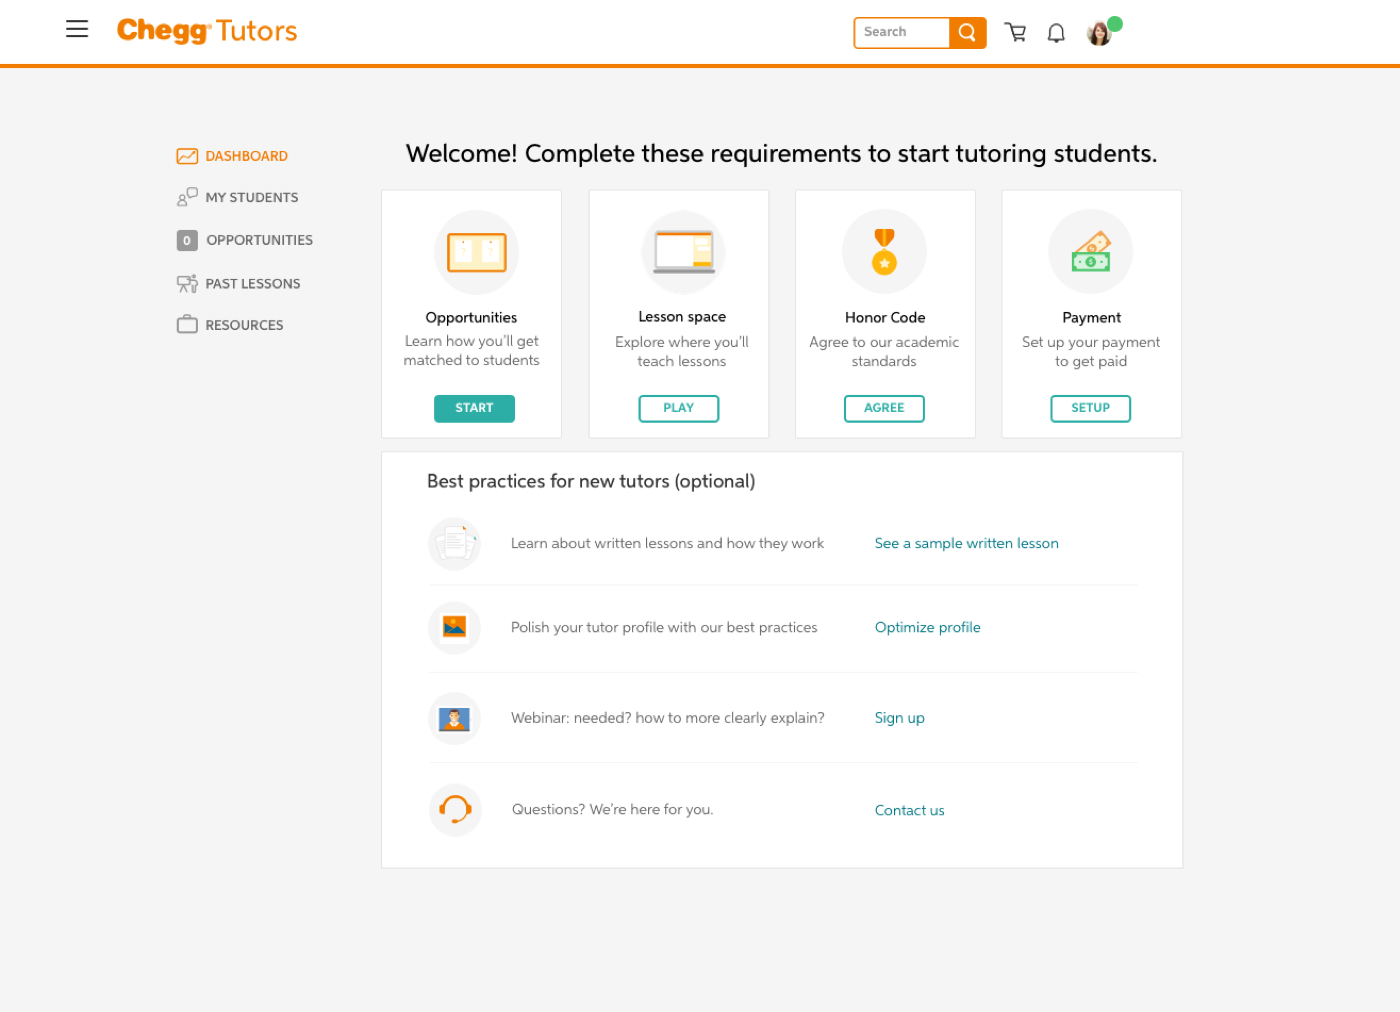Viewport: 1400px width, 1012px height.
Task: Click the Contact us link
Action: click(910, 810)
